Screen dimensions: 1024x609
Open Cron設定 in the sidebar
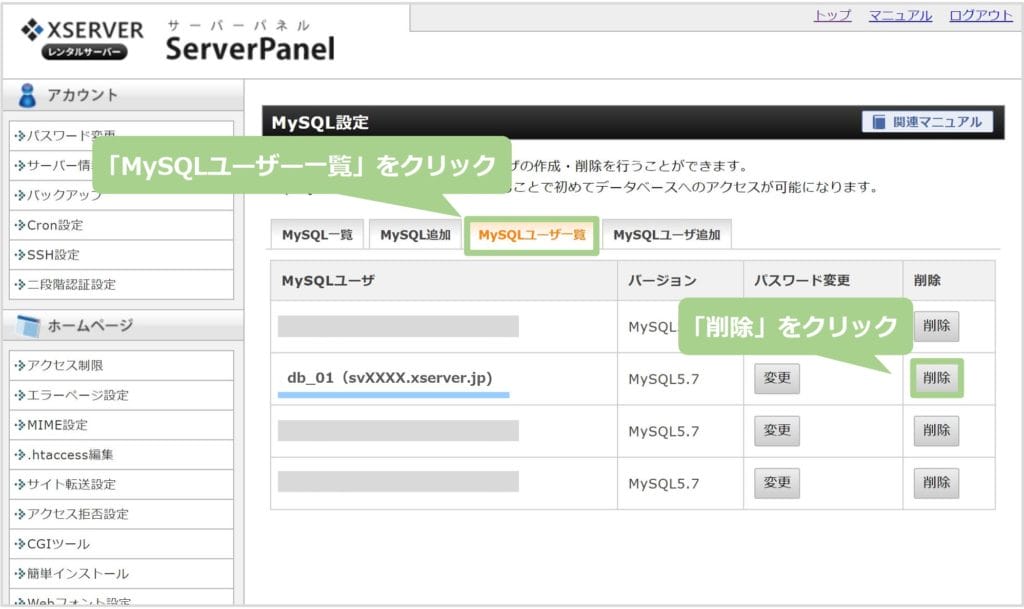click(x=56, y=225)
